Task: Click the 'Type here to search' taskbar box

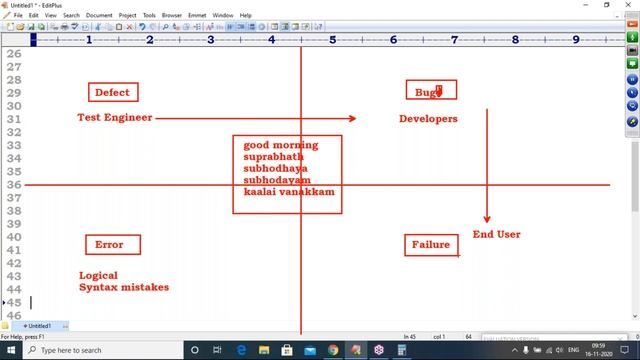Action: tap(103, 350)
